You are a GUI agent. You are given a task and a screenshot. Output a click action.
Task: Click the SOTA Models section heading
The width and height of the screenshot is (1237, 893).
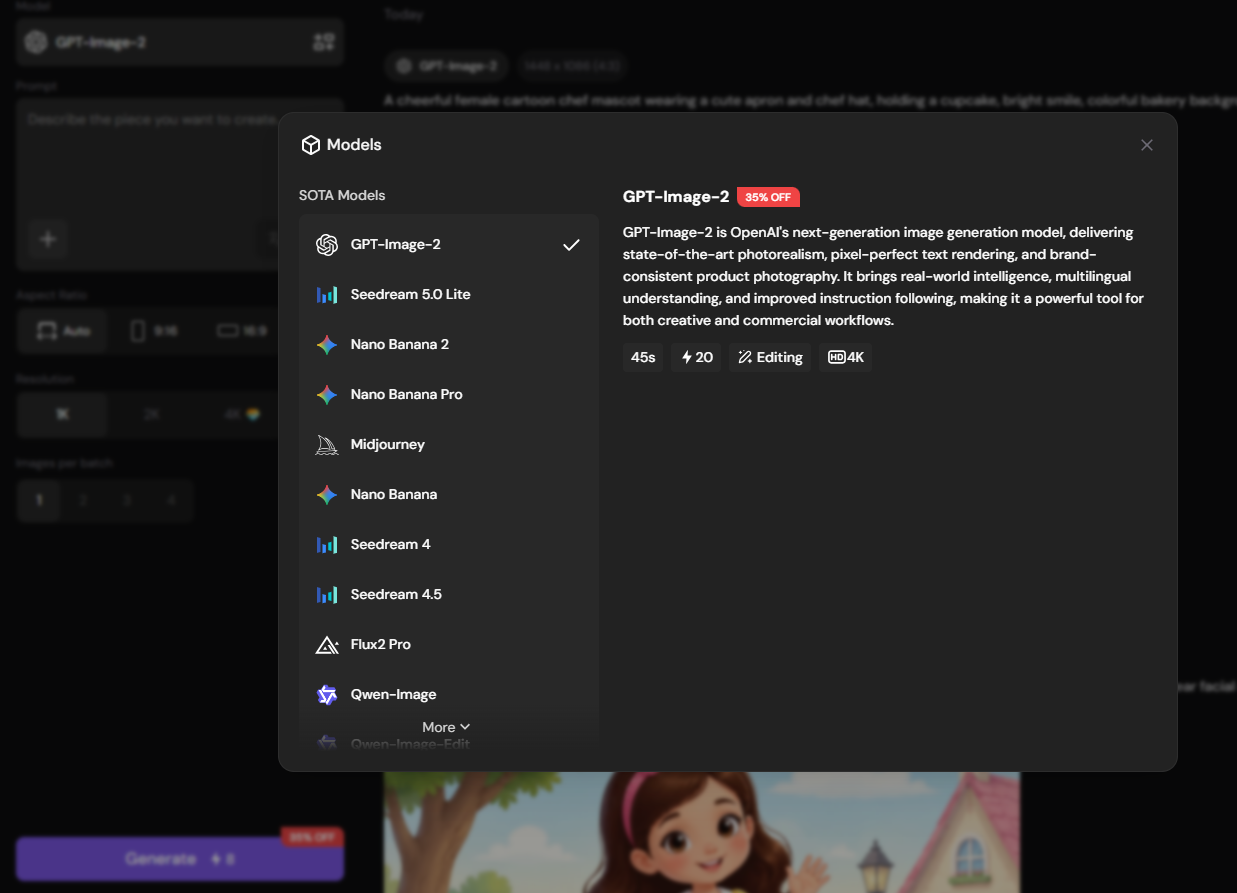(x=342, y=195)
